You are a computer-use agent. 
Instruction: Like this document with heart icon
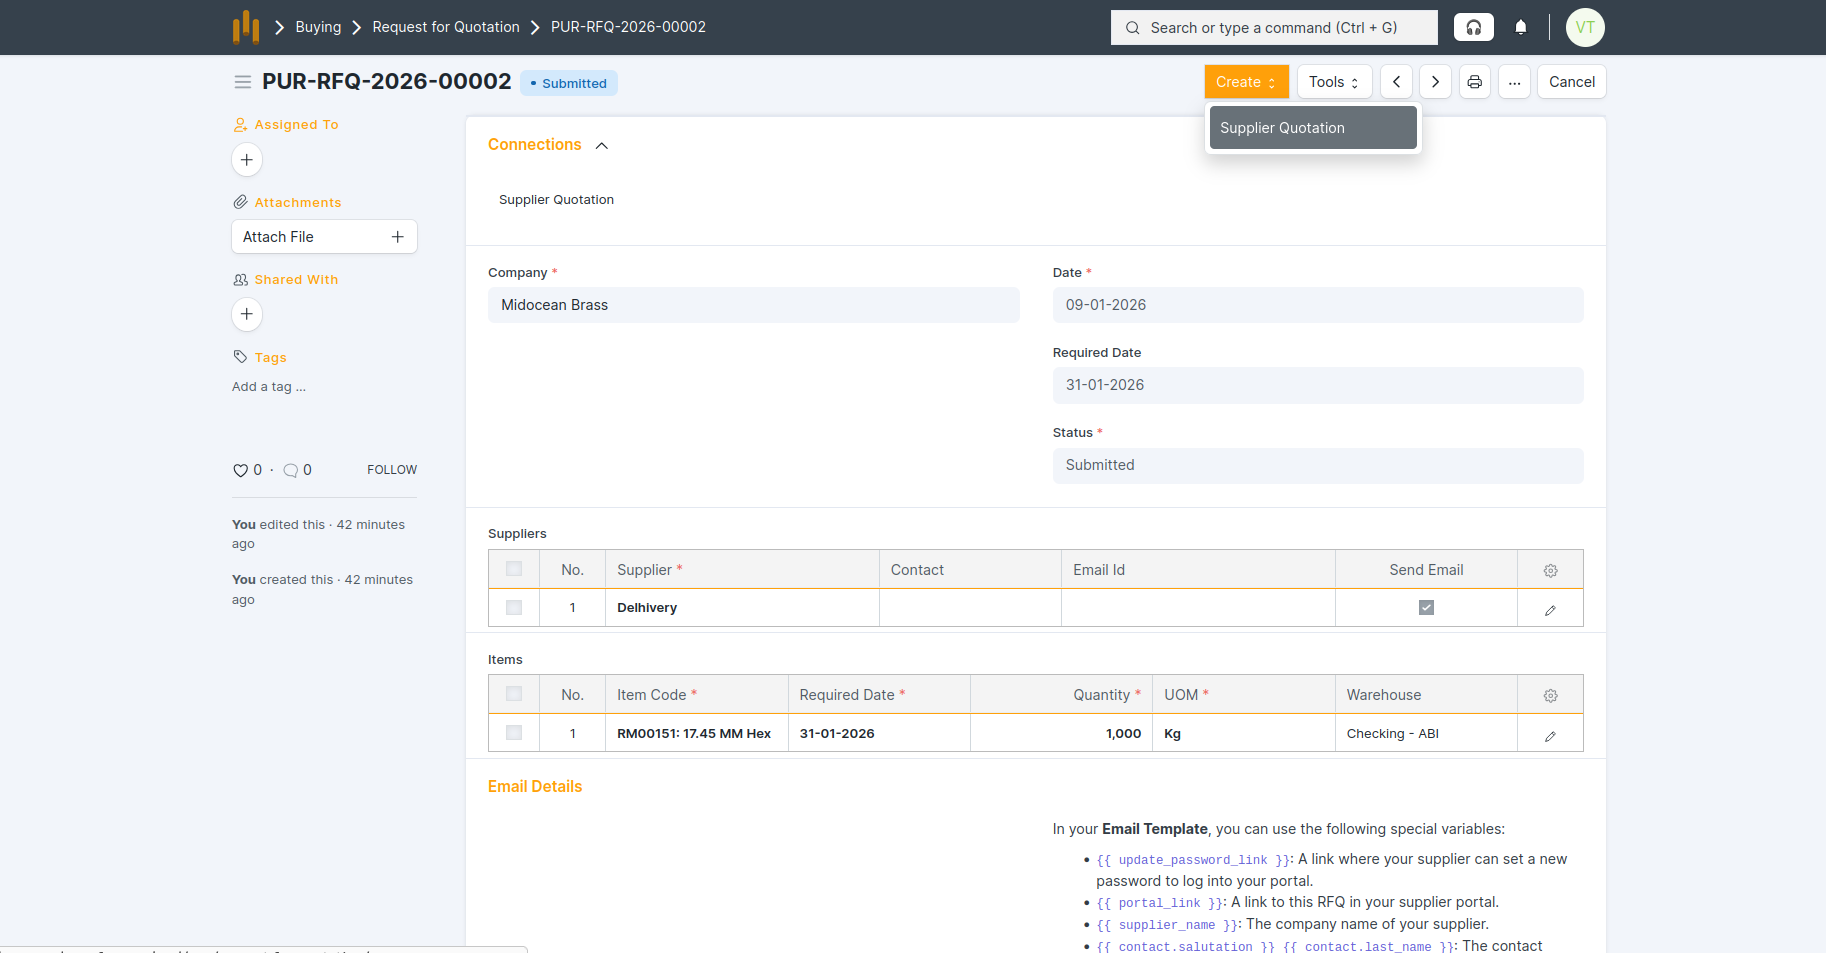pos(240,470)
